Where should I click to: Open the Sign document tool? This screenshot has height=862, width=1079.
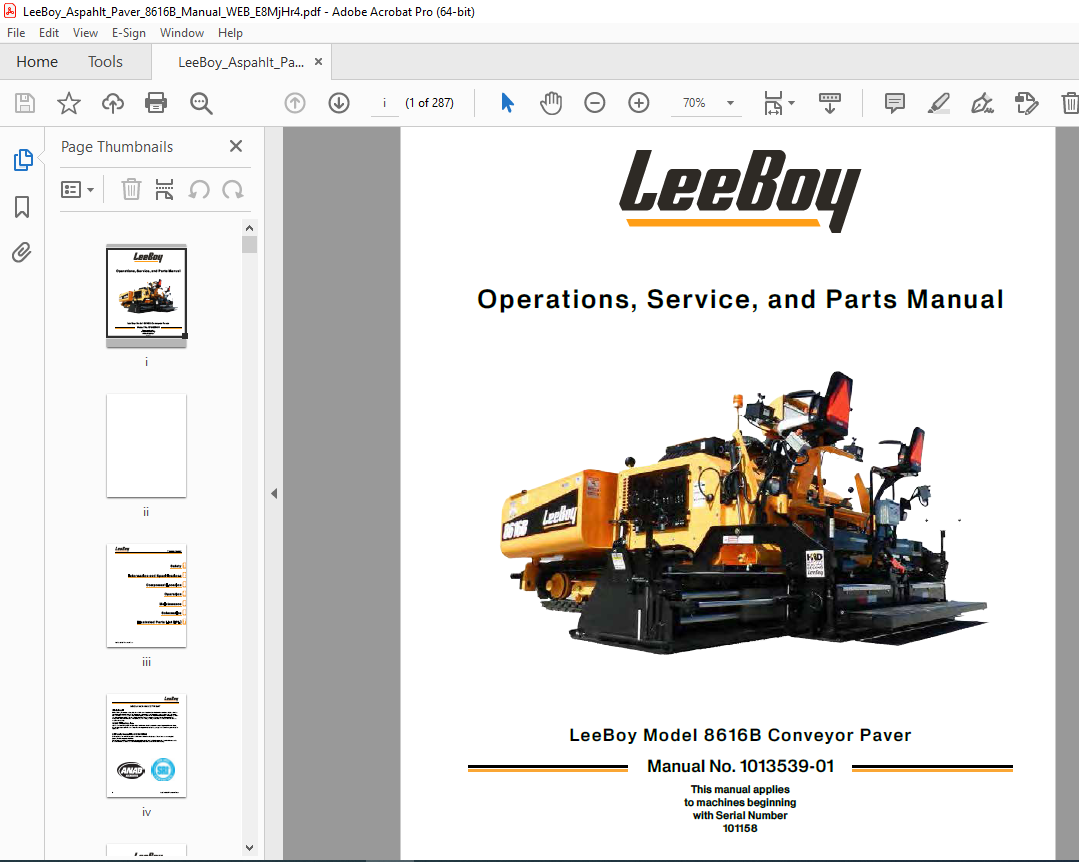pos(982,103)
